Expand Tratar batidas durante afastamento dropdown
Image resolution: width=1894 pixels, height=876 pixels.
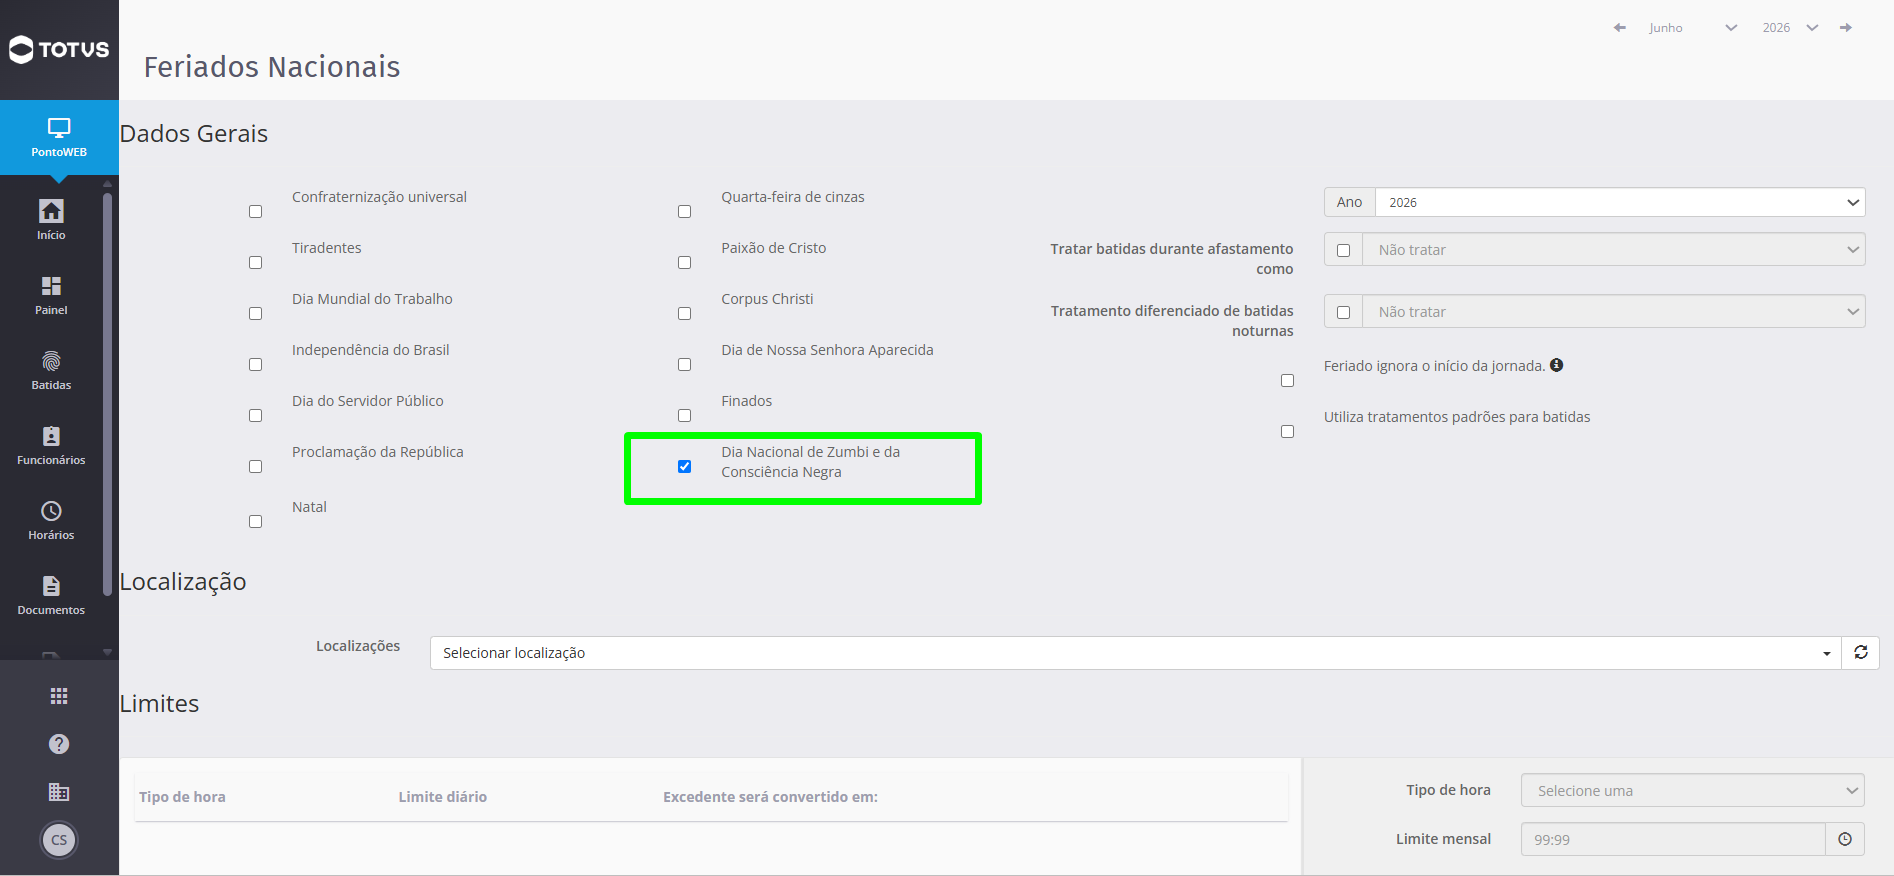tap(1613, 250)
